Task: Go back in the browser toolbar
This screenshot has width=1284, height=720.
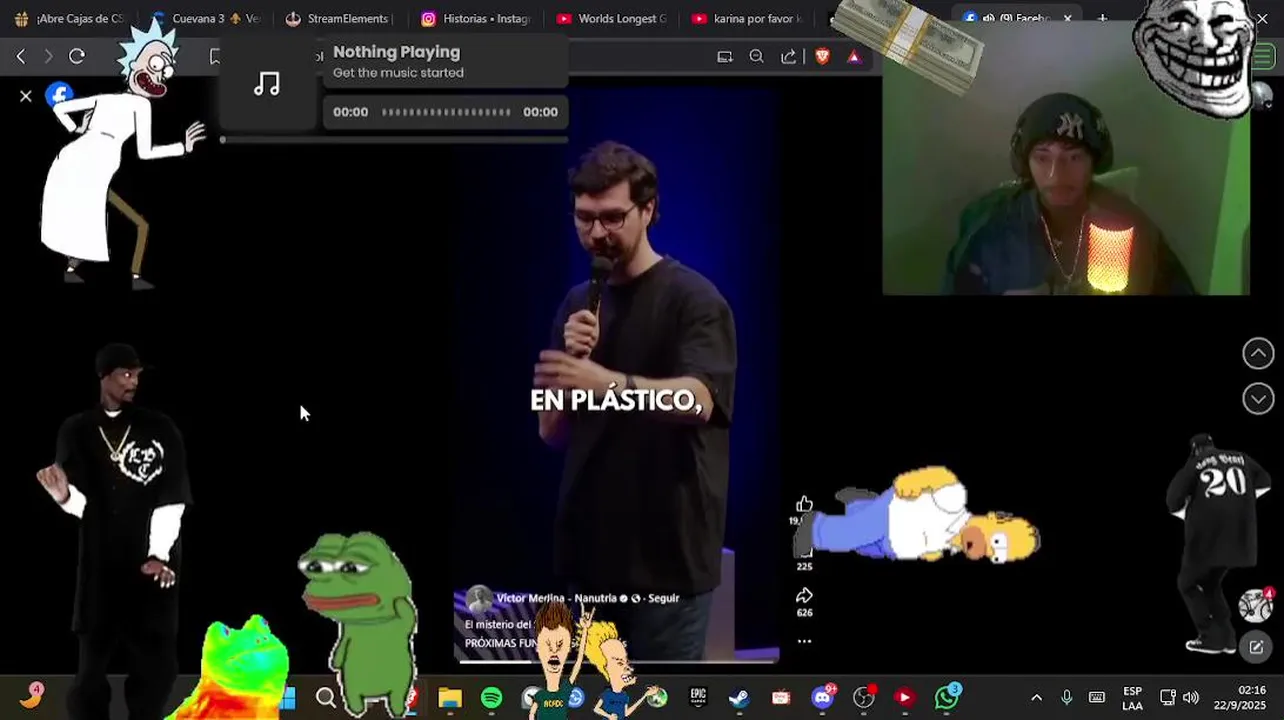Action: click(20, 56)
